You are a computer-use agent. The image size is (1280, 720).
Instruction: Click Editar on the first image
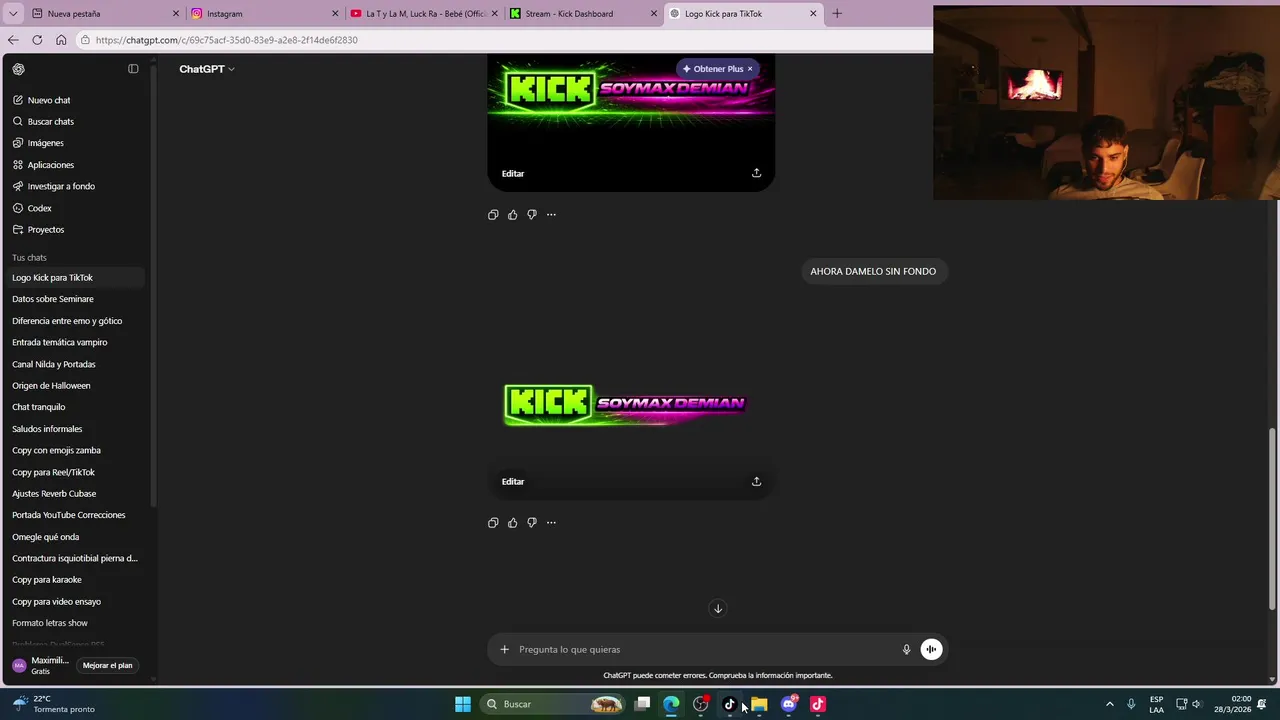click(513, 174)
